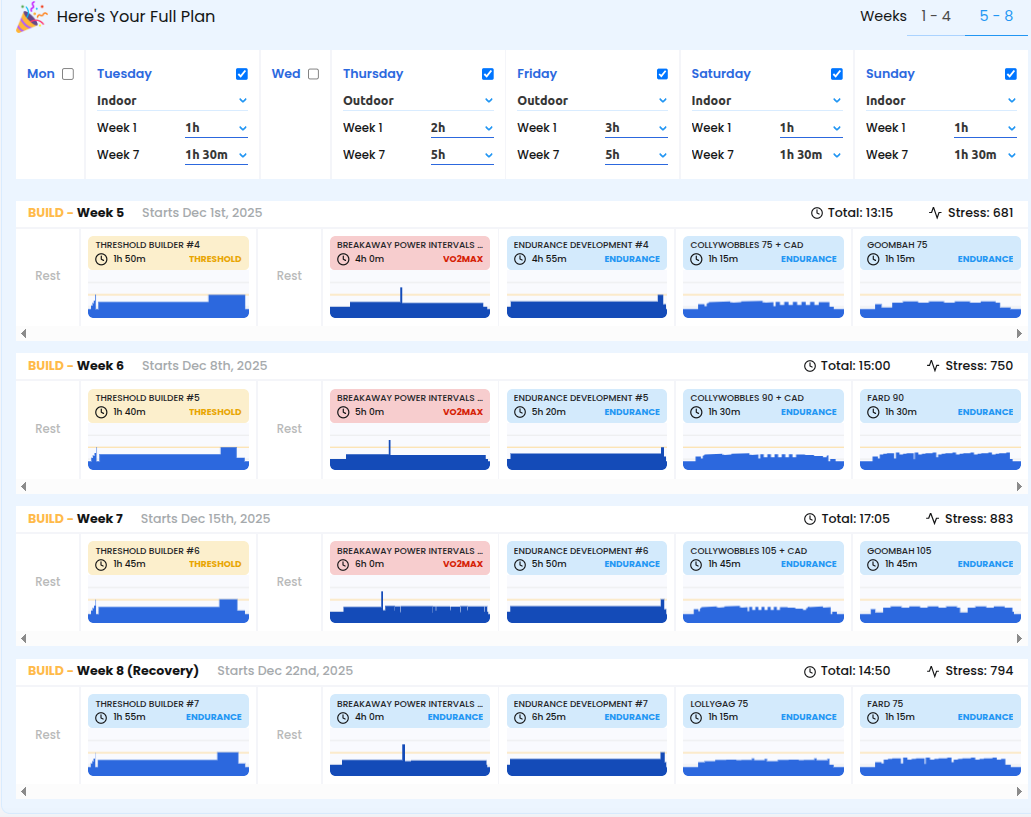Open Thursday Week 7 duration dropdown
The width and height of the screenshot is (1031, 817).
click(x=462, y=155)
